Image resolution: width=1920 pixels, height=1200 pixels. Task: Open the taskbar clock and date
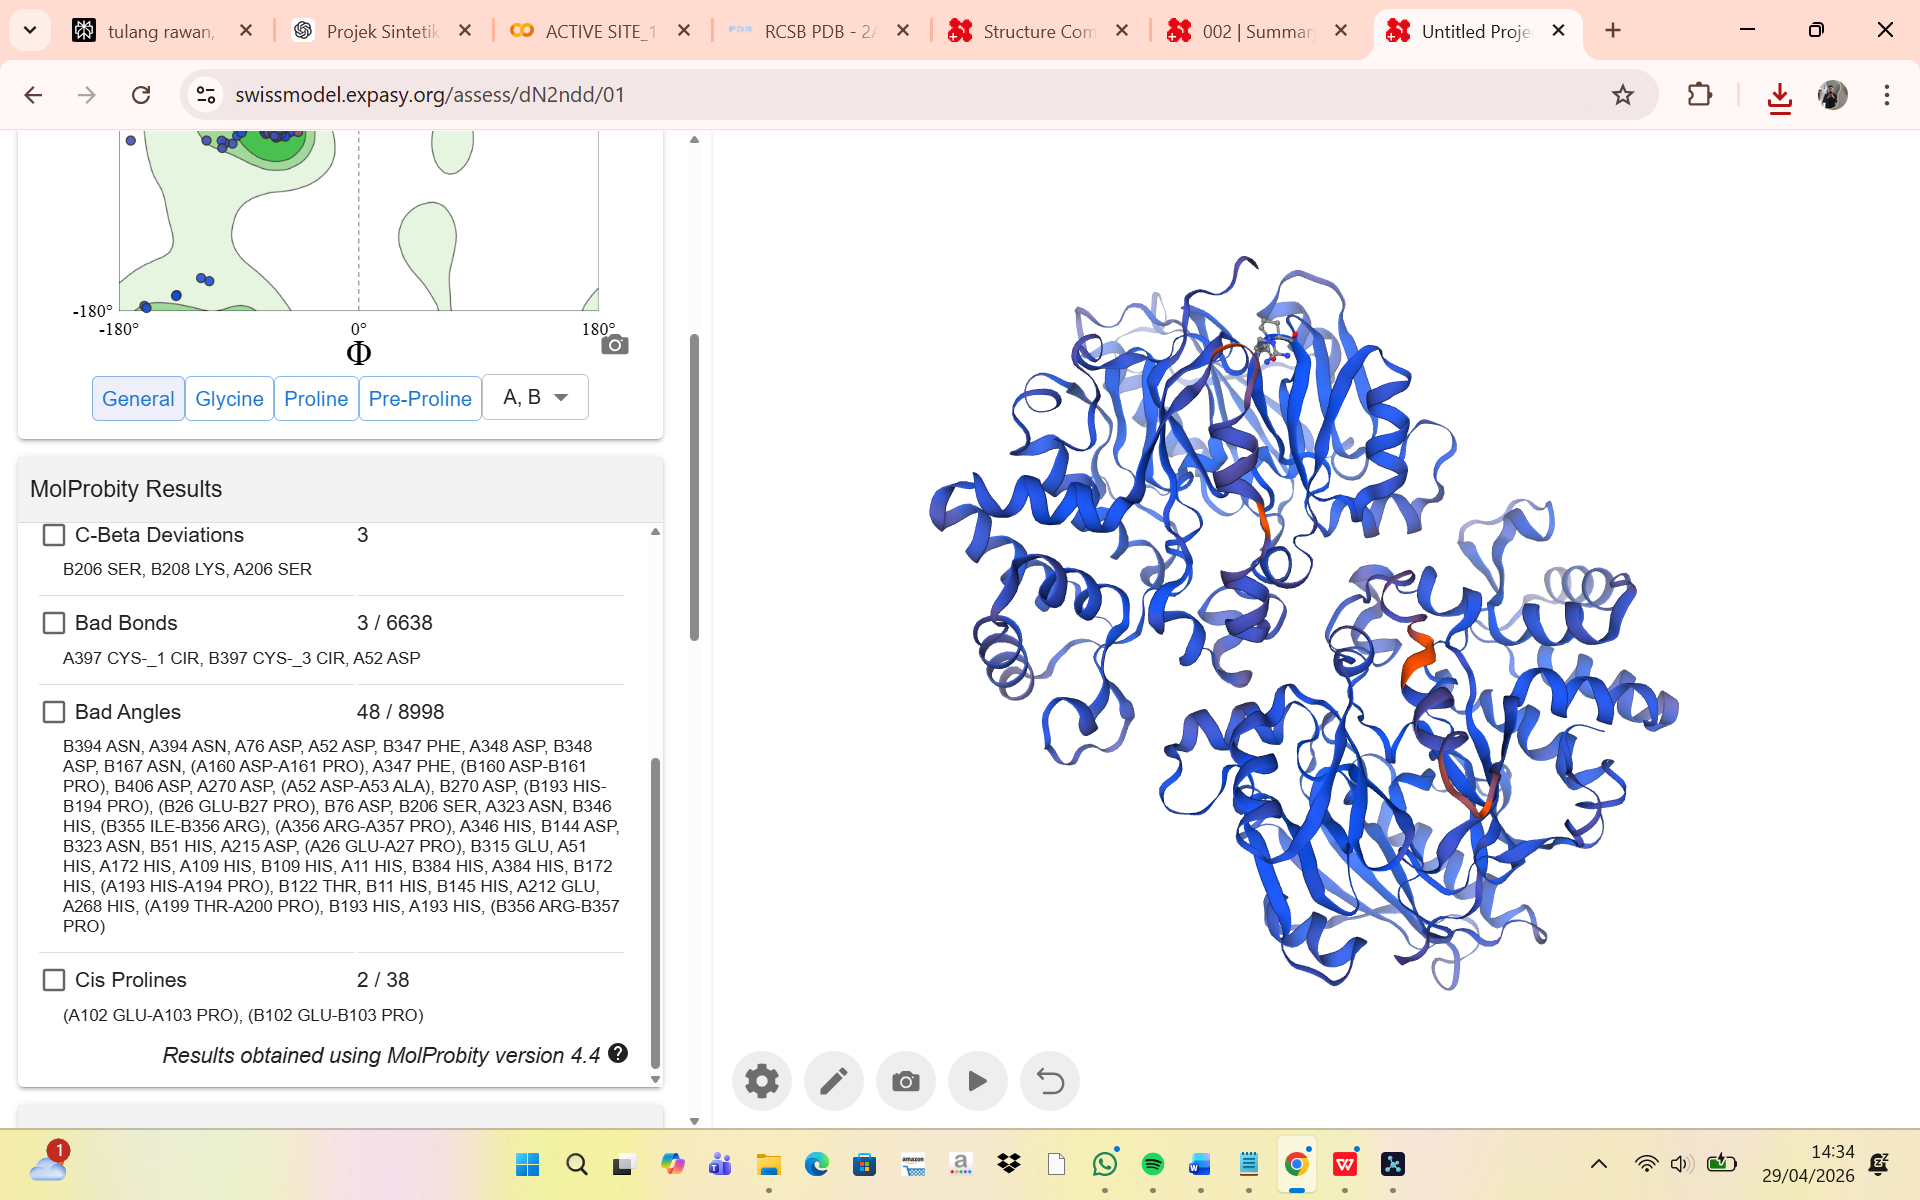[1807, 1164]
